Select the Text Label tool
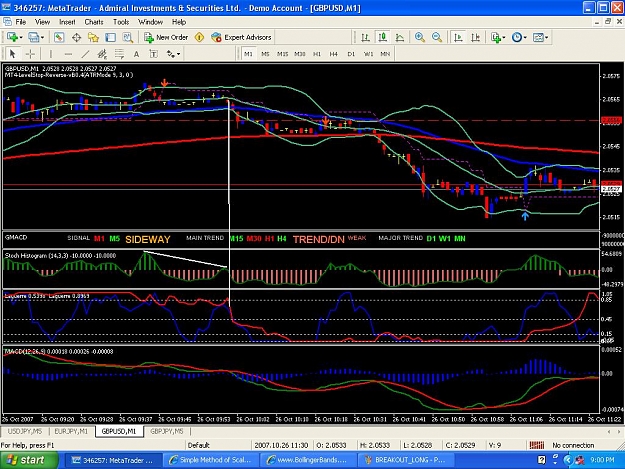Screen dimensions: 625x469 (x=153, y=54)
